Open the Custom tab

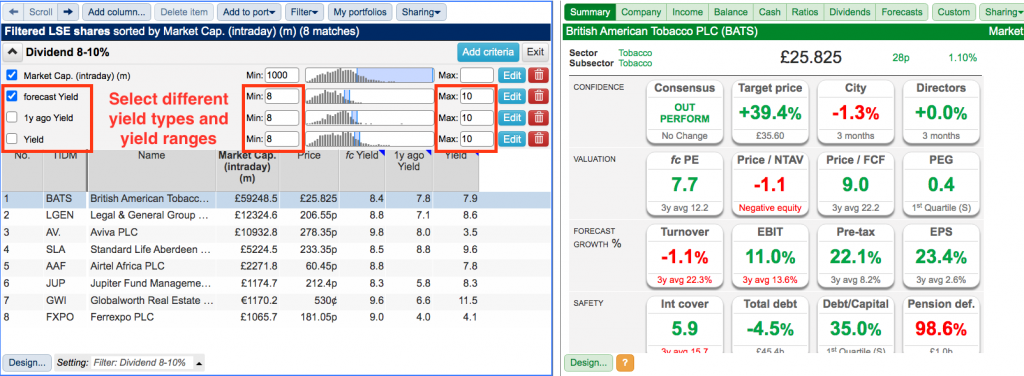(953, 12)
